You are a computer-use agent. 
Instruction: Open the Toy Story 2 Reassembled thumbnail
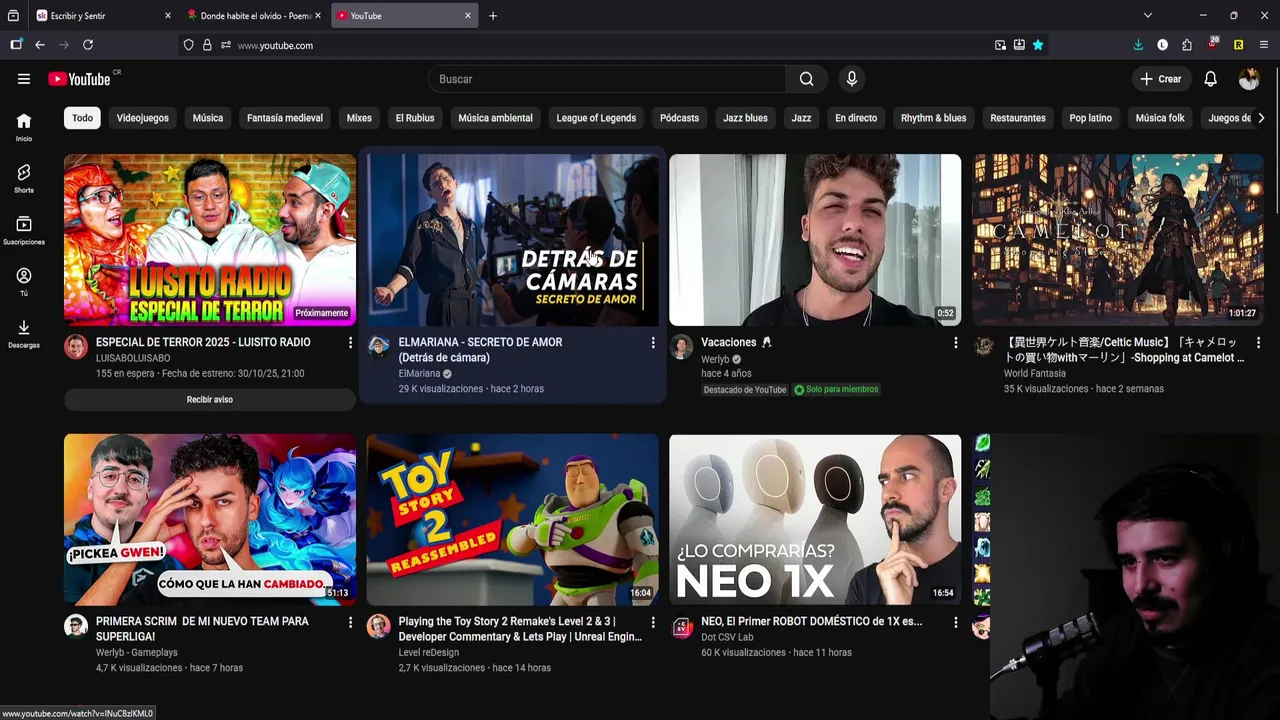click(512, 519)
